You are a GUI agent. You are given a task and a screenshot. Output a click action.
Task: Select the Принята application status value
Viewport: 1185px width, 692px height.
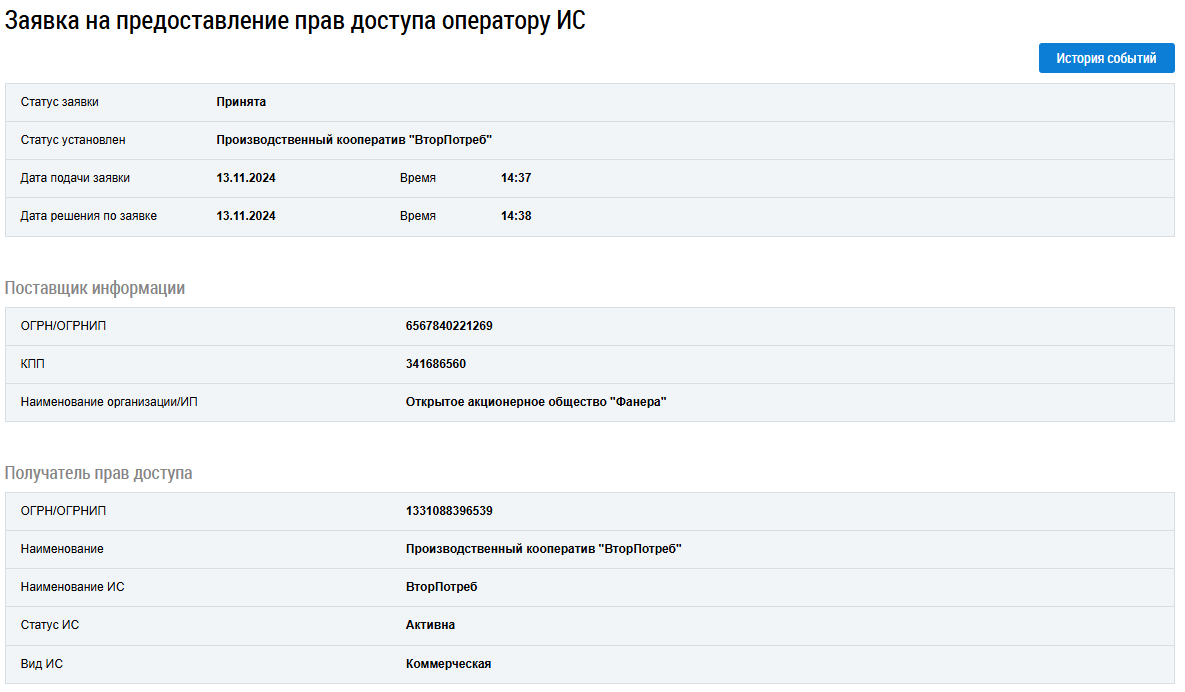pyautogui.click(x=241, y=102)
